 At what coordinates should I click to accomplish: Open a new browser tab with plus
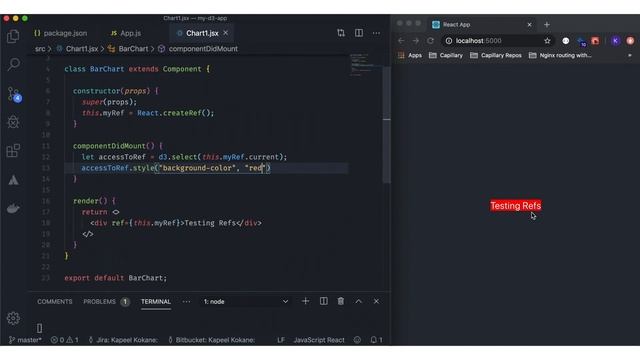(x=547, y=24)
